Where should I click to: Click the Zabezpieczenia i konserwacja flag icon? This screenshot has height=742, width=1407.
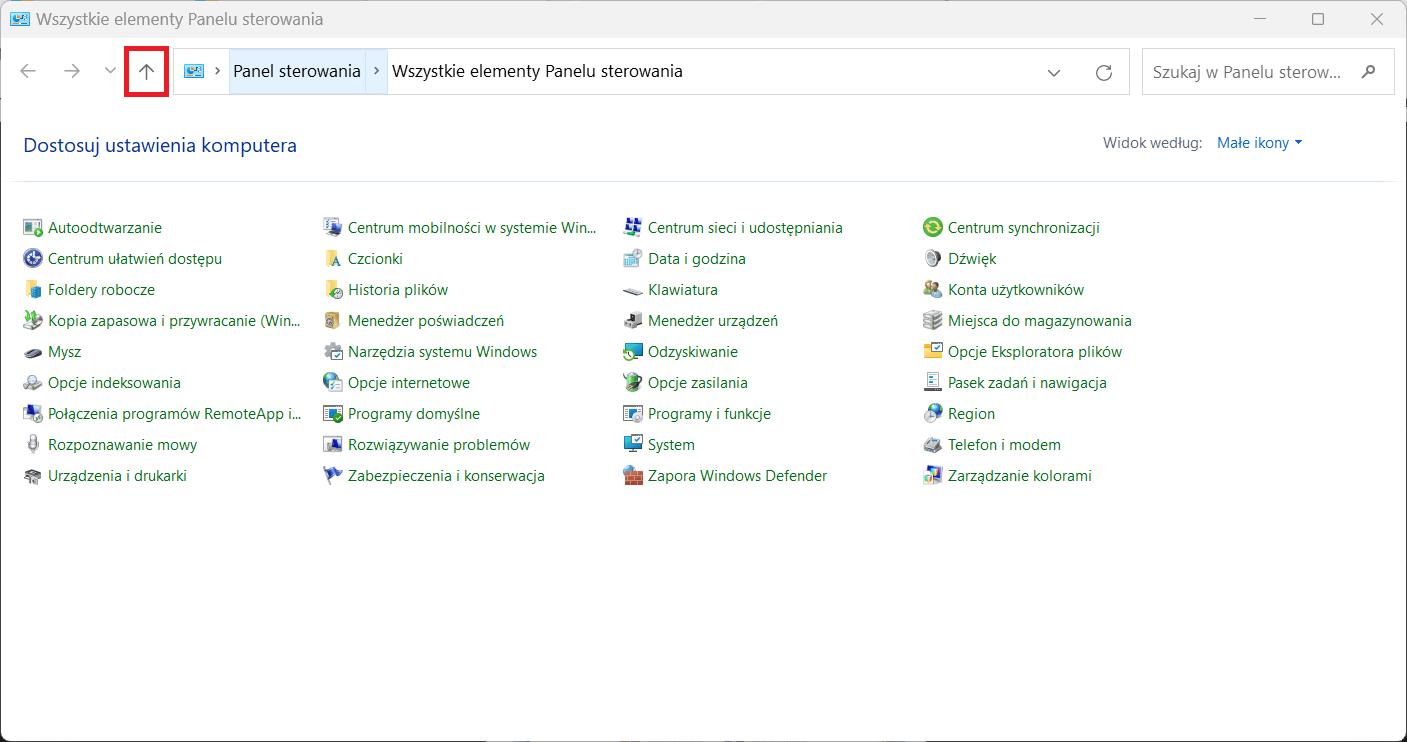point(333,476)
